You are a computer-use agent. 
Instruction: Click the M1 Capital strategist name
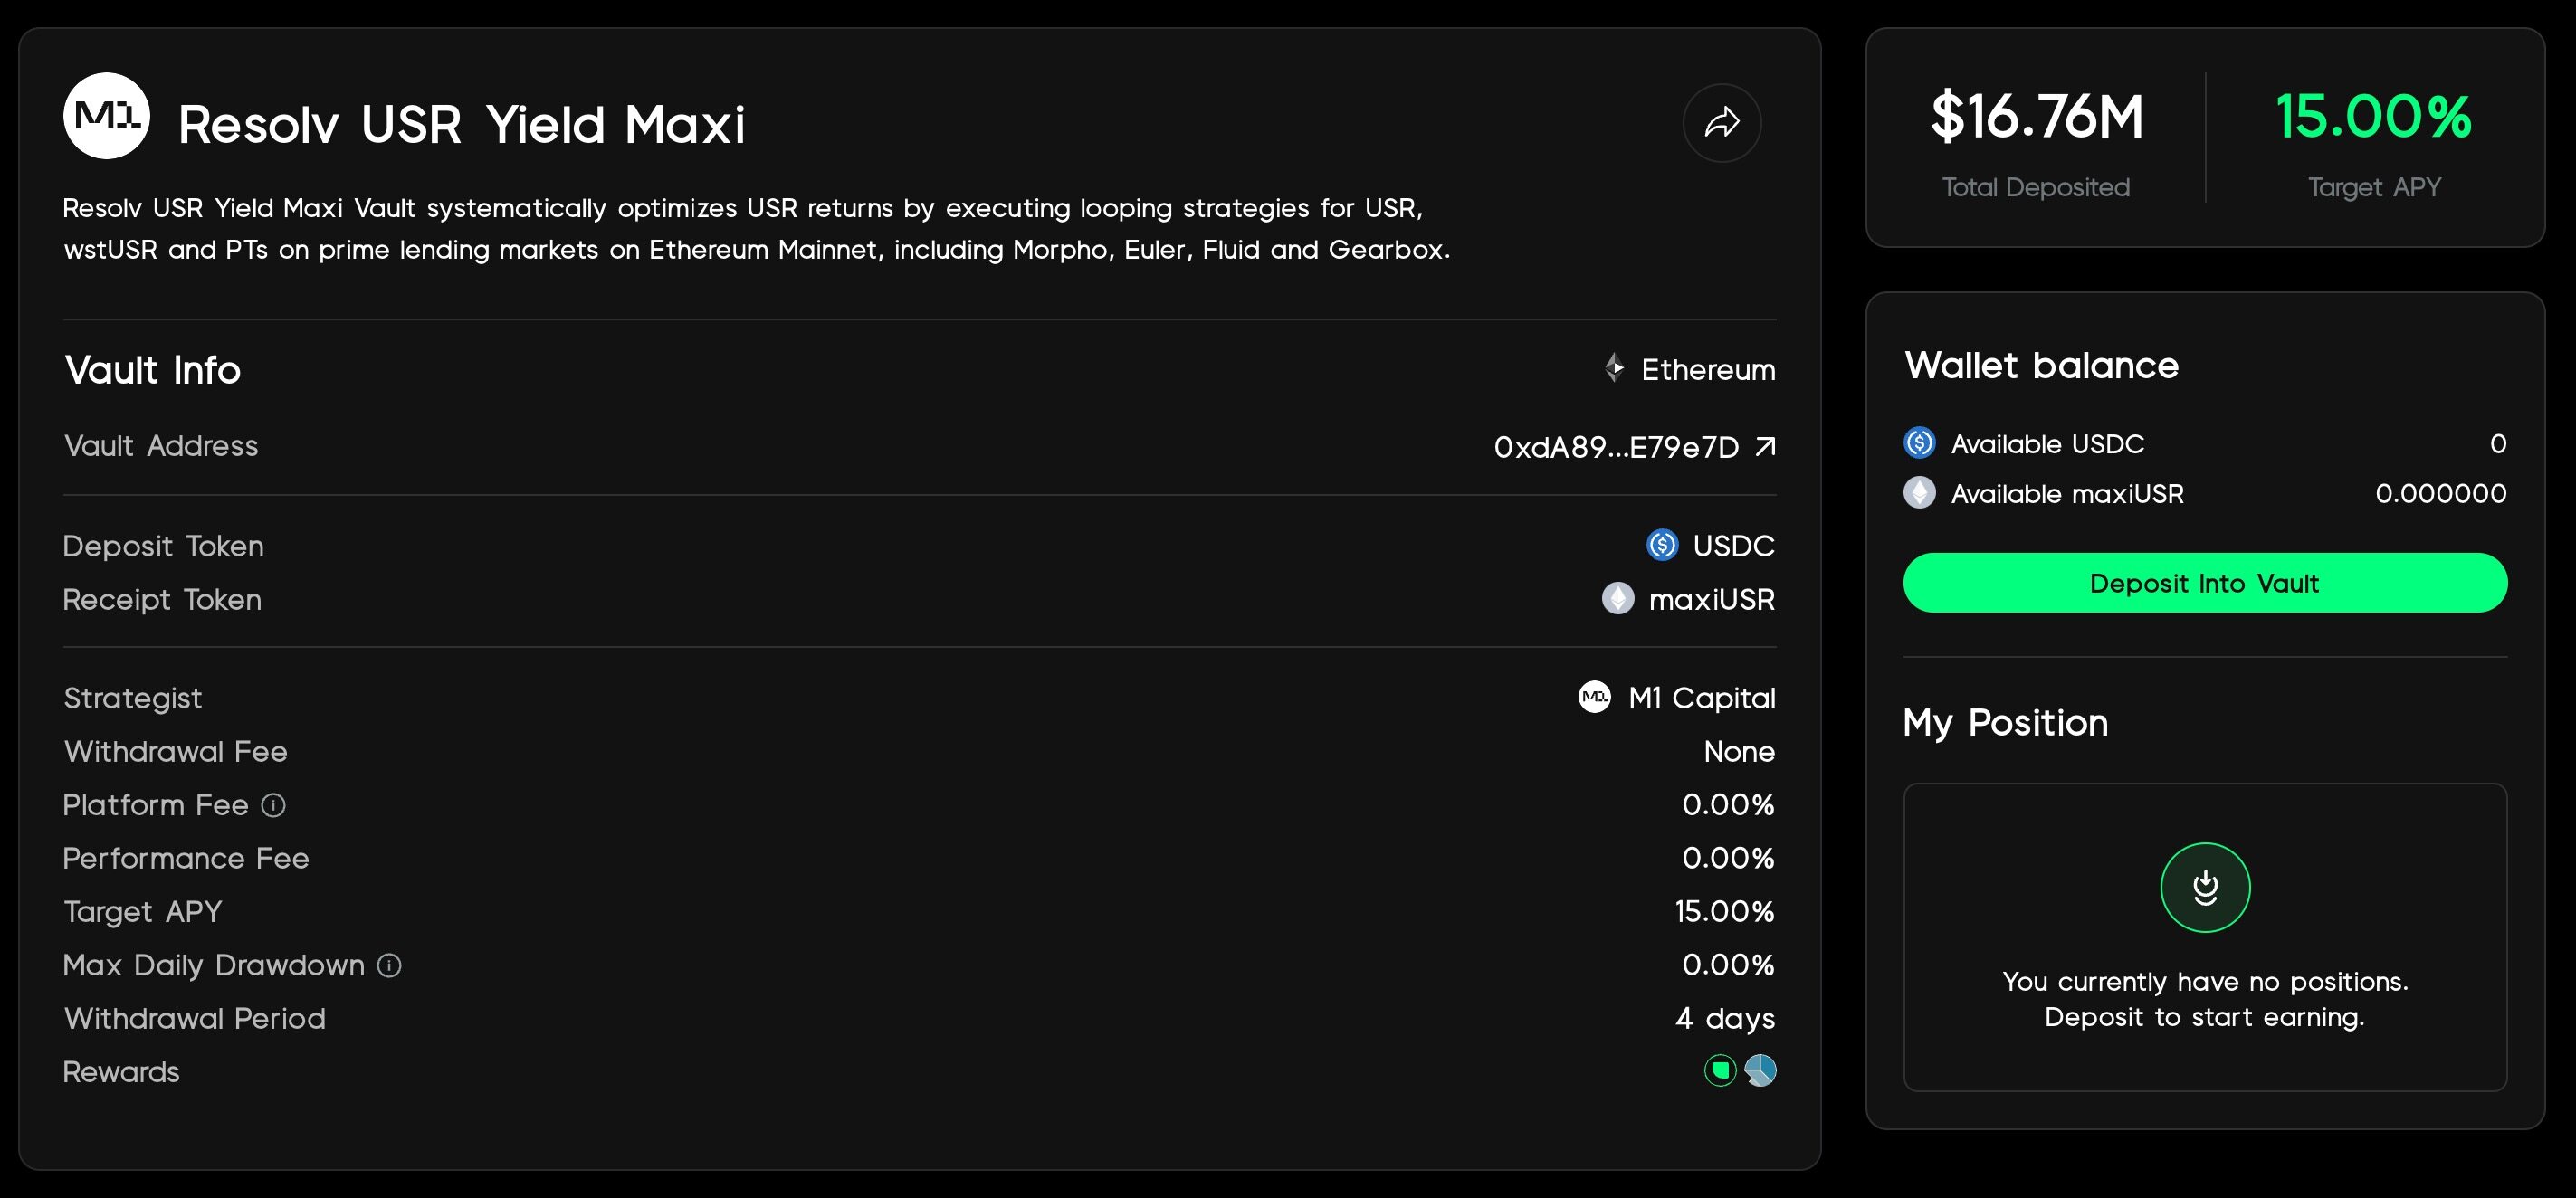[x=1702, y=698]
